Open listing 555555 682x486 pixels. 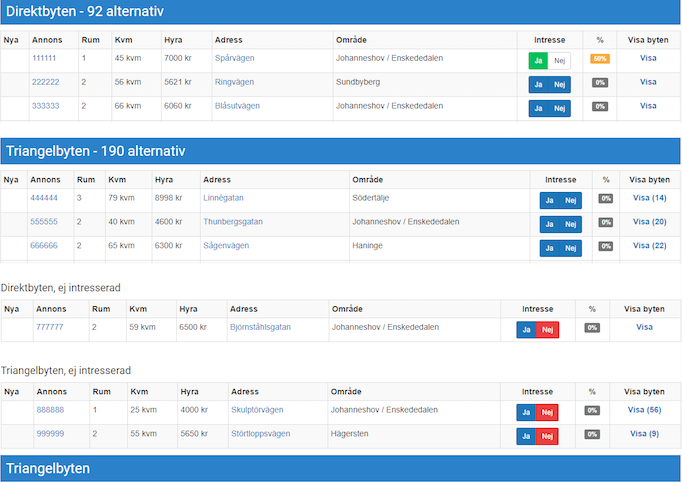pyautogui.click(x=43, y=221)
